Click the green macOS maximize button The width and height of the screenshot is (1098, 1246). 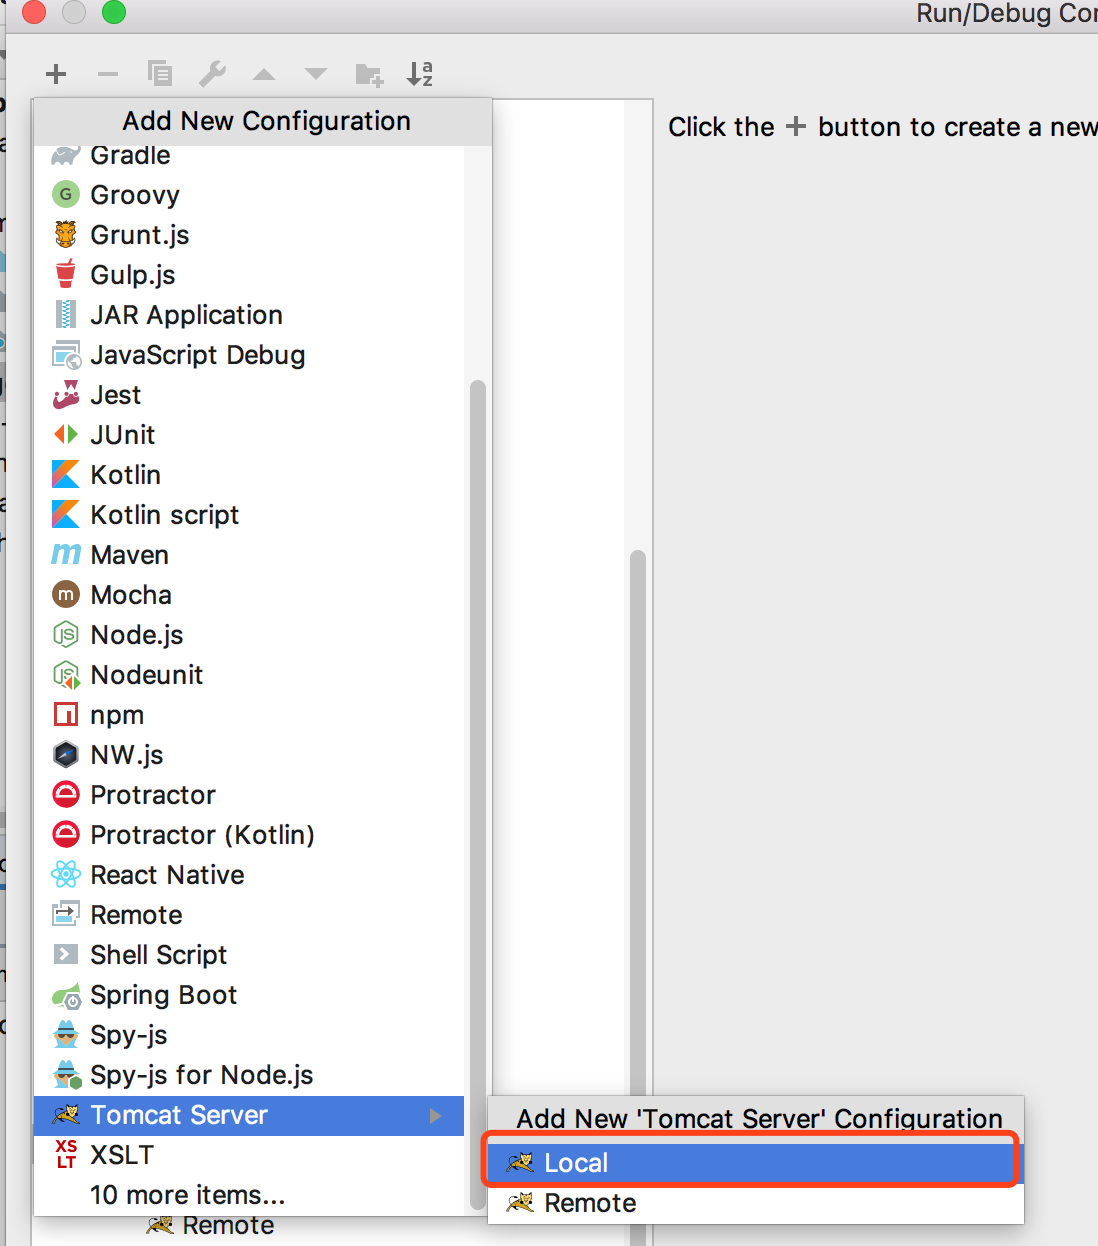[114, 12]
